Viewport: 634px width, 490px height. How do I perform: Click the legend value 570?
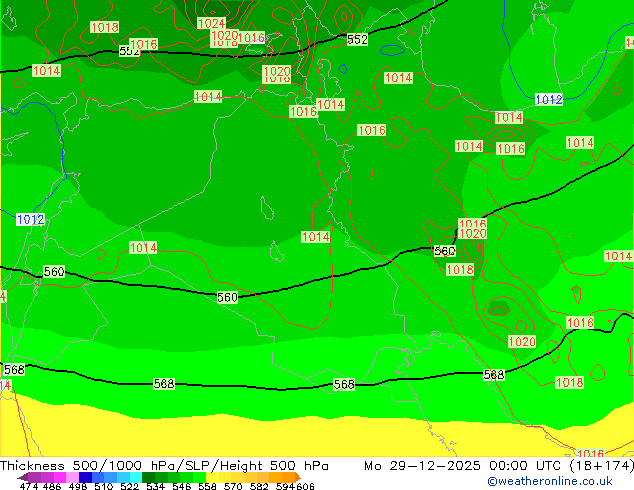pyautogui.click(x=233, y=486)
